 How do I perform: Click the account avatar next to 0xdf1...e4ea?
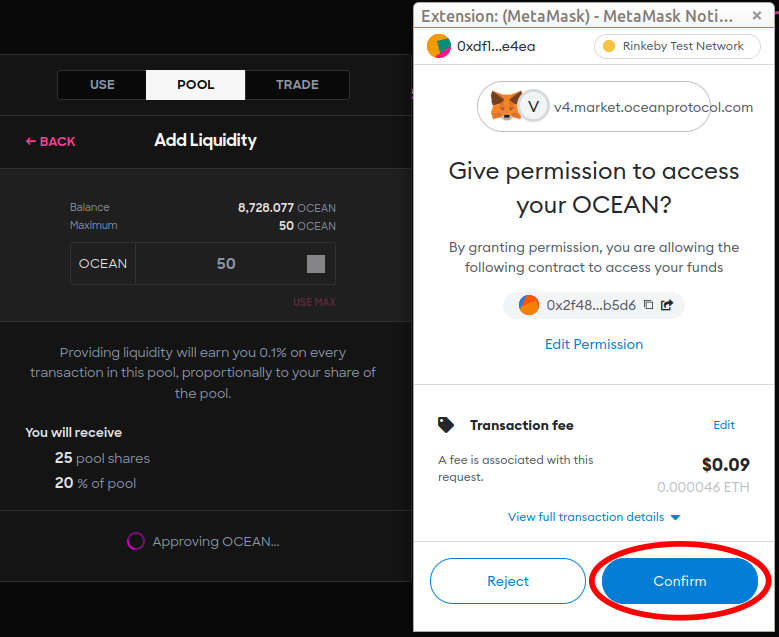[439, 46]
